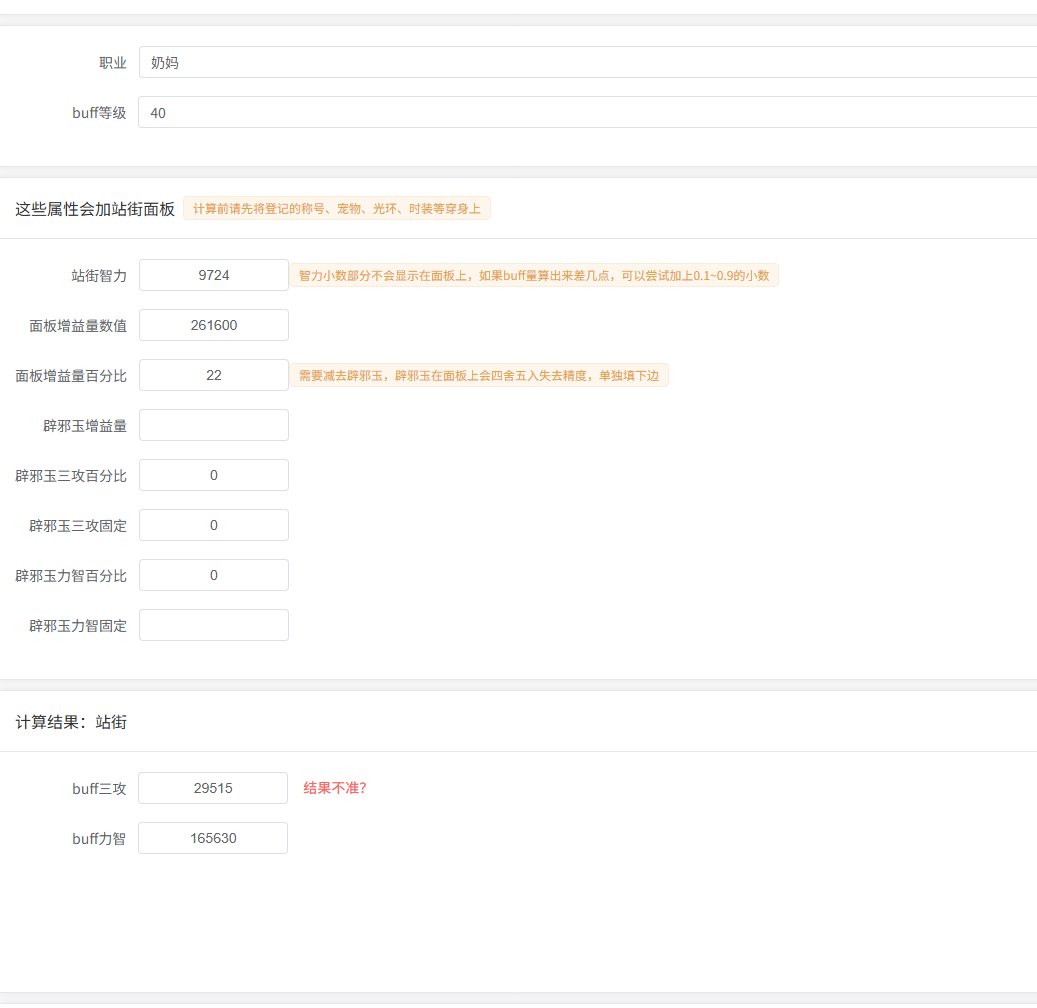Focus the 辟邪玉三攻百分比 input field
Screen dimensions: 1037x1008
click(x=214, y=475)
